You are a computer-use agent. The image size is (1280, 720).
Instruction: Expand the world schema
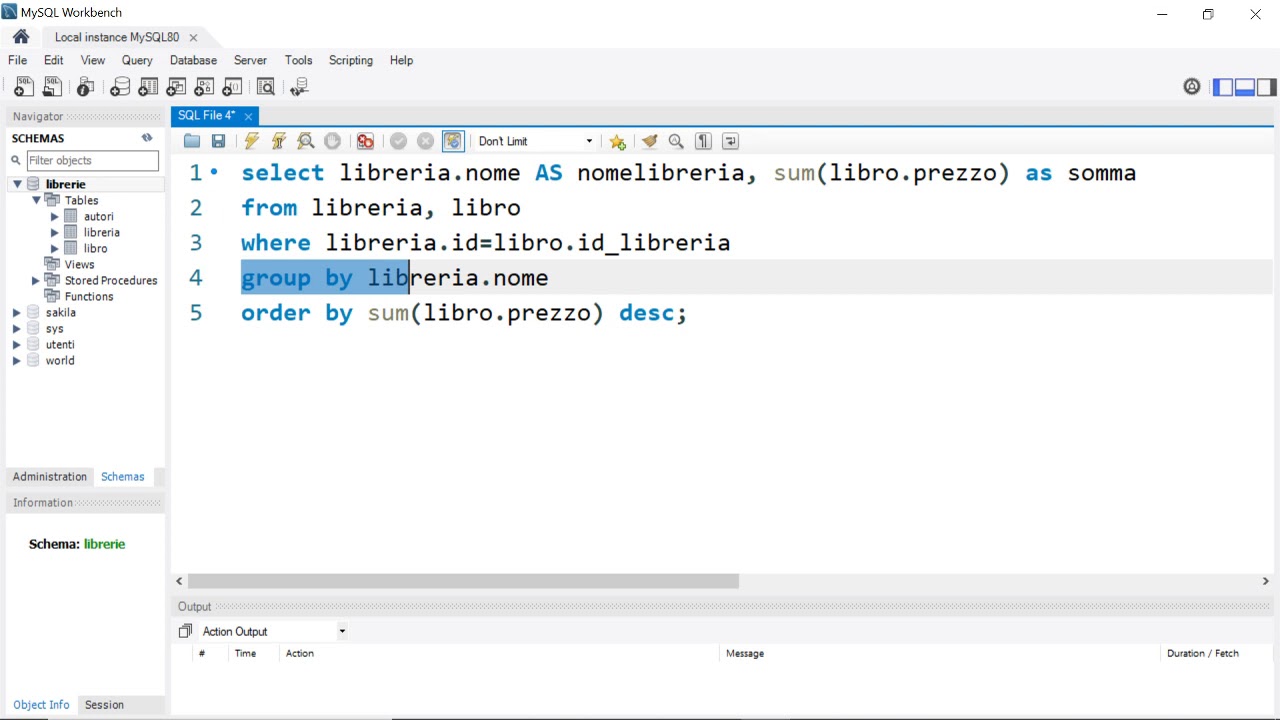17,360
